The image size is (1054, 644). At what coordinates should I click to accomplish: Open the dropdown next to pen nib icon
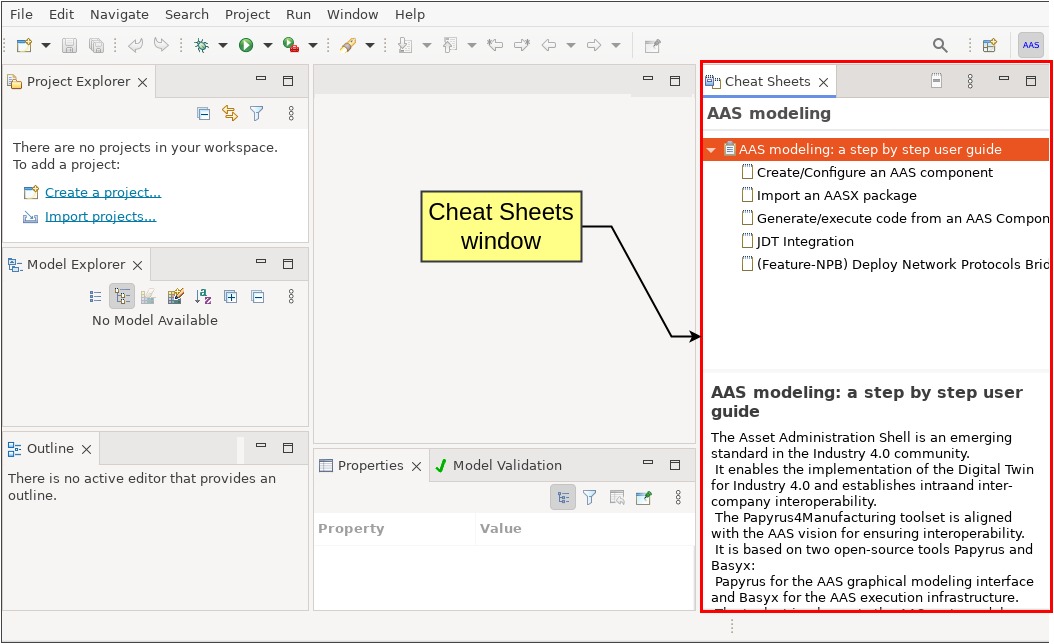(x=370, y=46)
